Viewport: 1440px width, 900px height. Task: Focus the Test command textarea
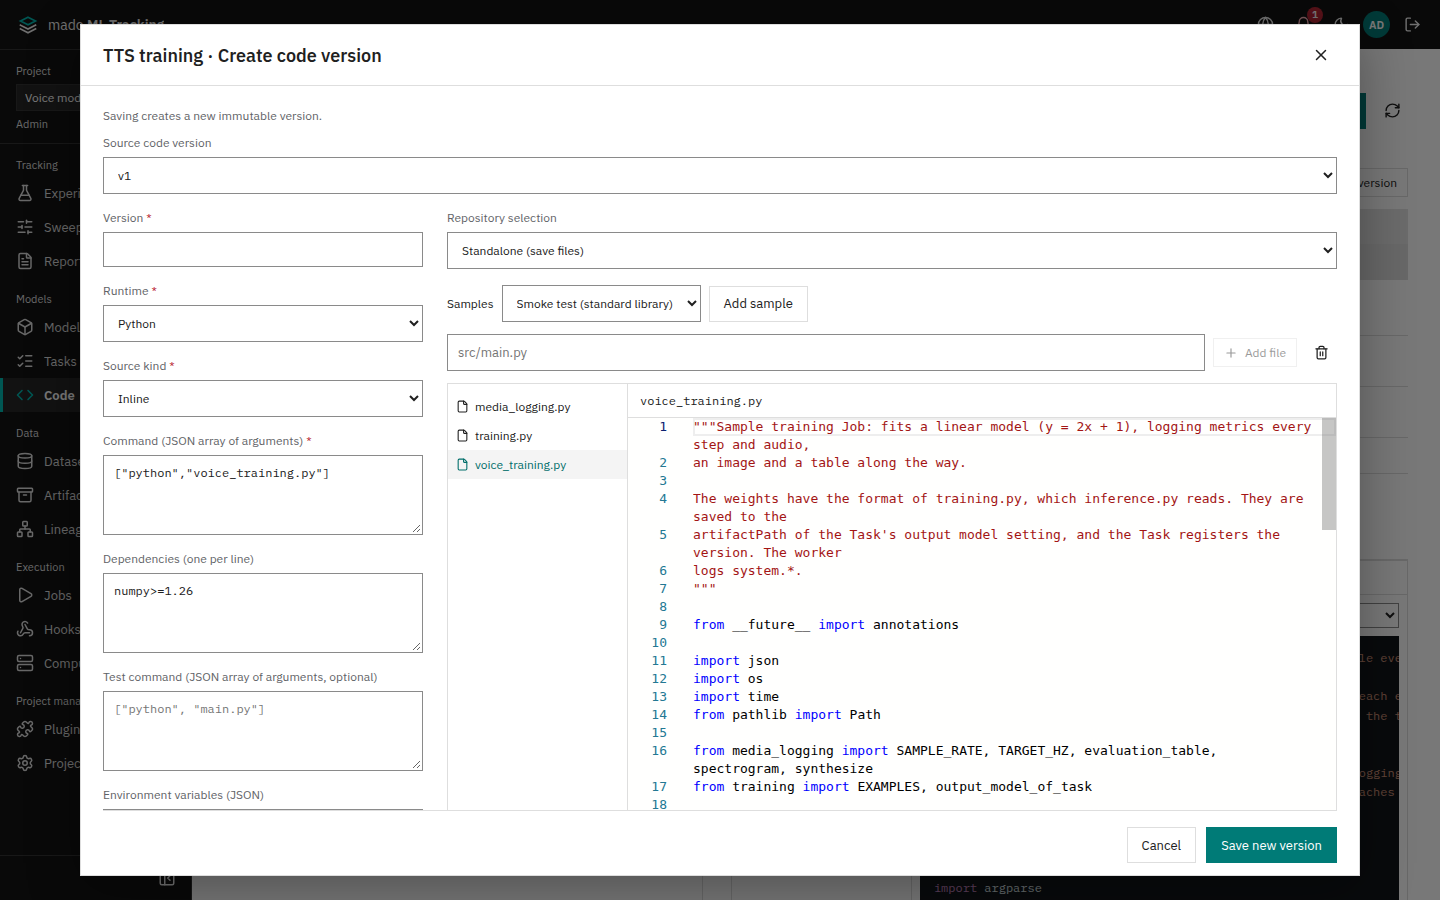[x=263, y=731]
